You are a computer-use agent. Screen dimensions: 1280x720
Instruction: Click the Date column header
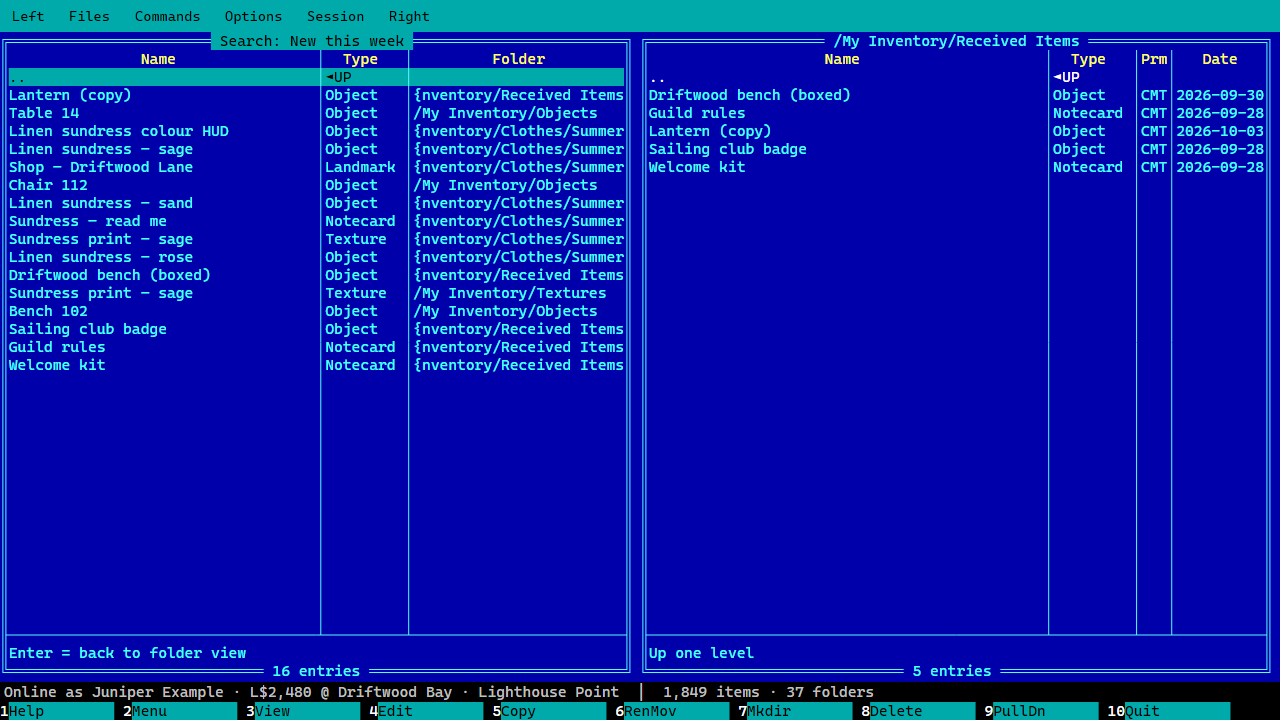click(x=1220, y=59)
